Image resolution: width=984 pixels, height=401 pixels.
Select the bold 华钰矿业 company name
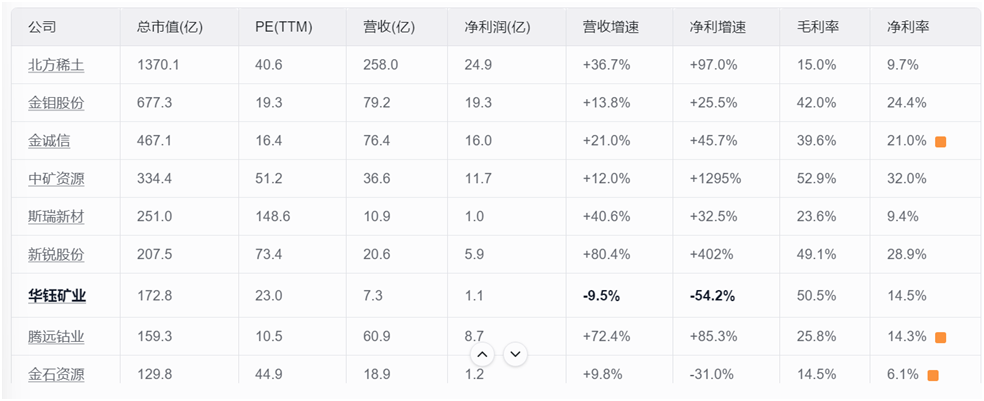point(56,296)
